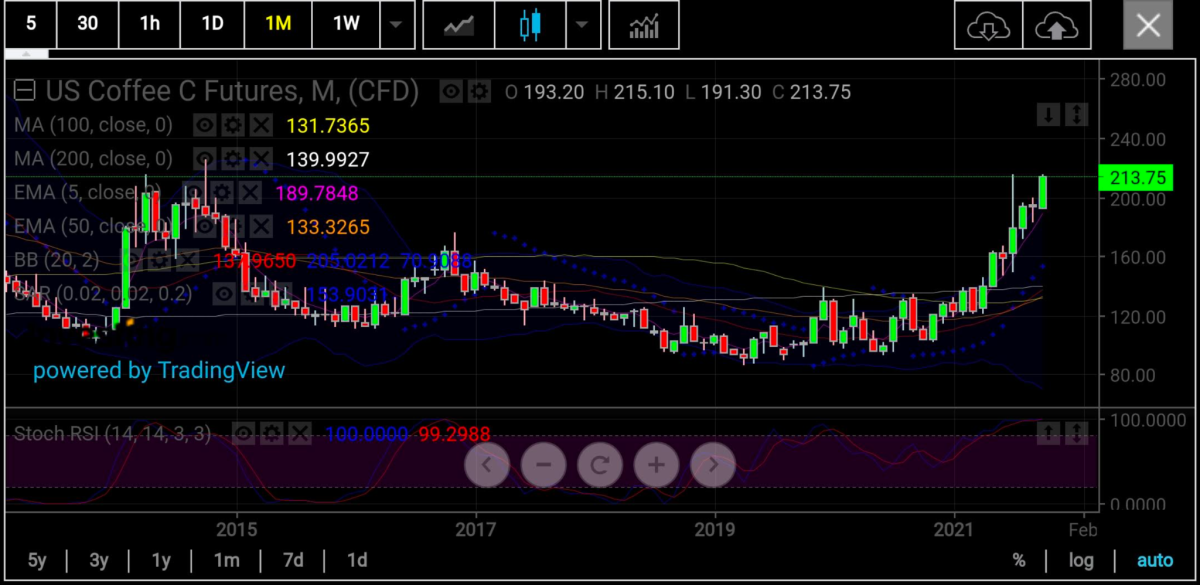
Task: Remove the Stoch RSI indicator
Action: pyautogui.click(x=299, y=433)
